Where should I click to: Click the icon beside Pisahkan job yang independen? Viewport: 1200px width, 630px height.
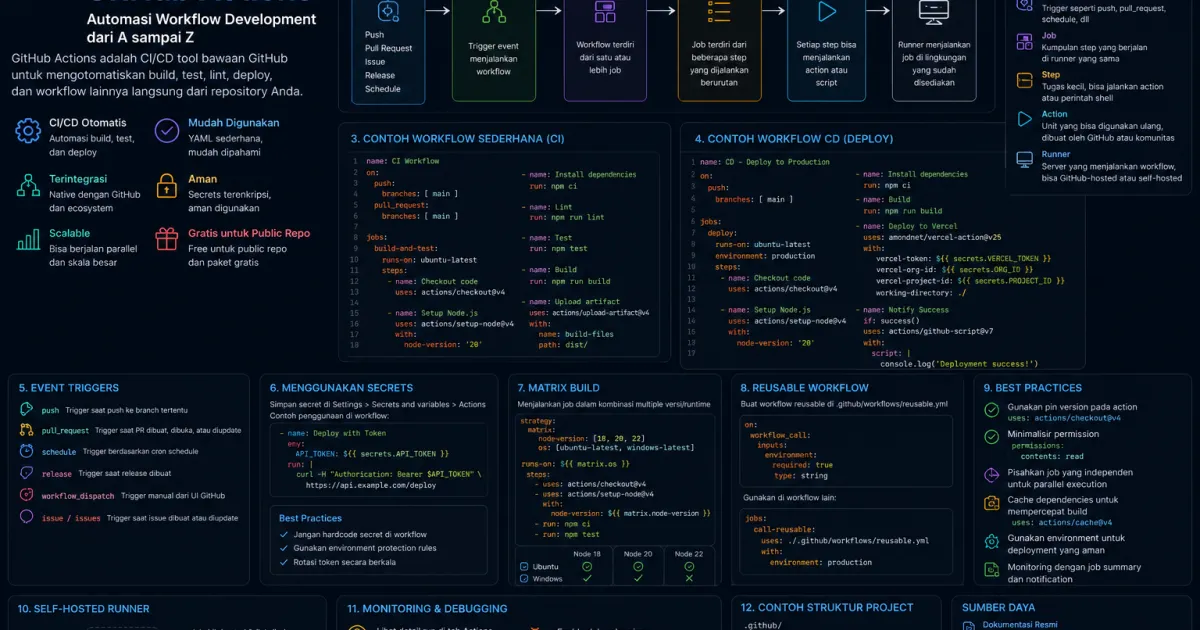pyautogui.click(x=991, y=476)
